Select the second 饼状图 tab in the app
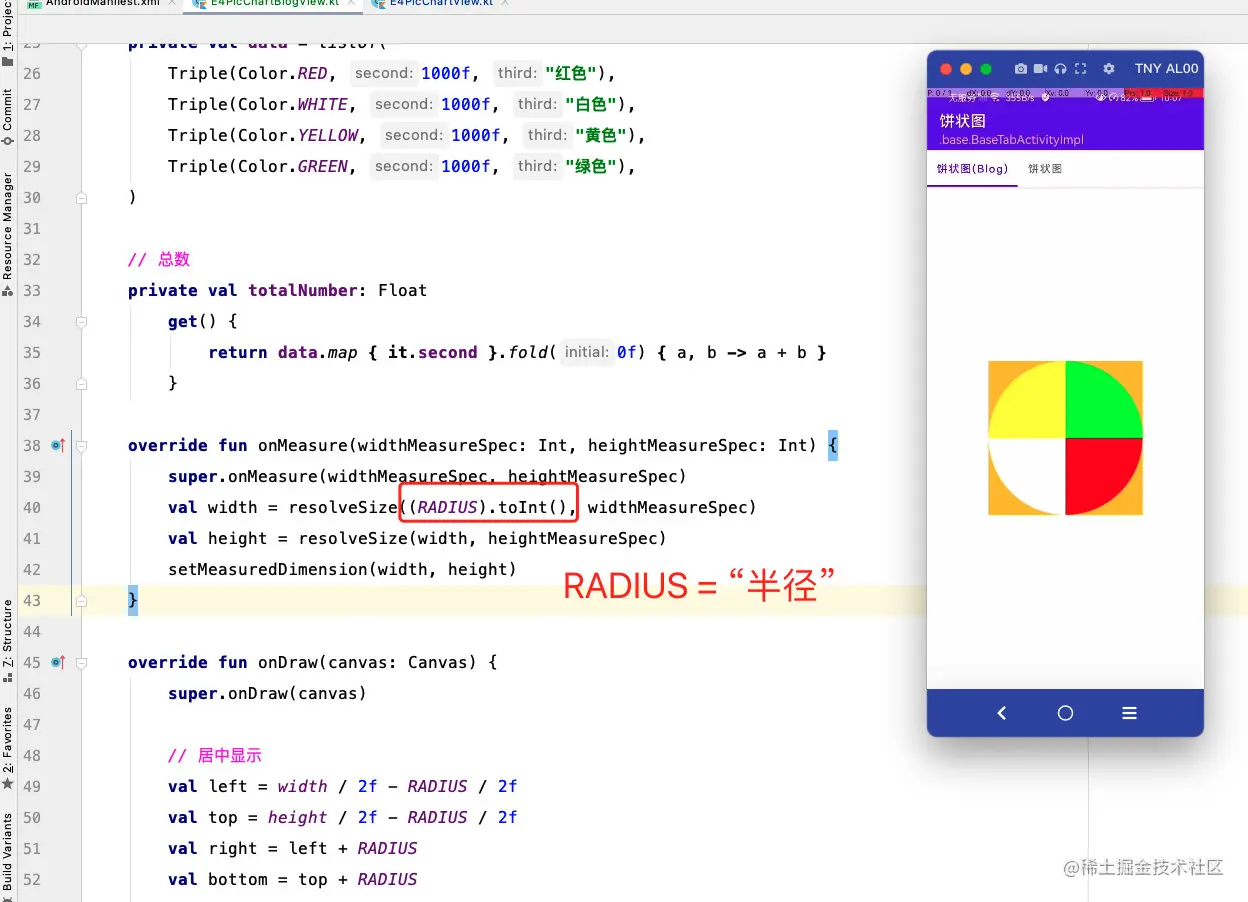 pos(1044,169)
